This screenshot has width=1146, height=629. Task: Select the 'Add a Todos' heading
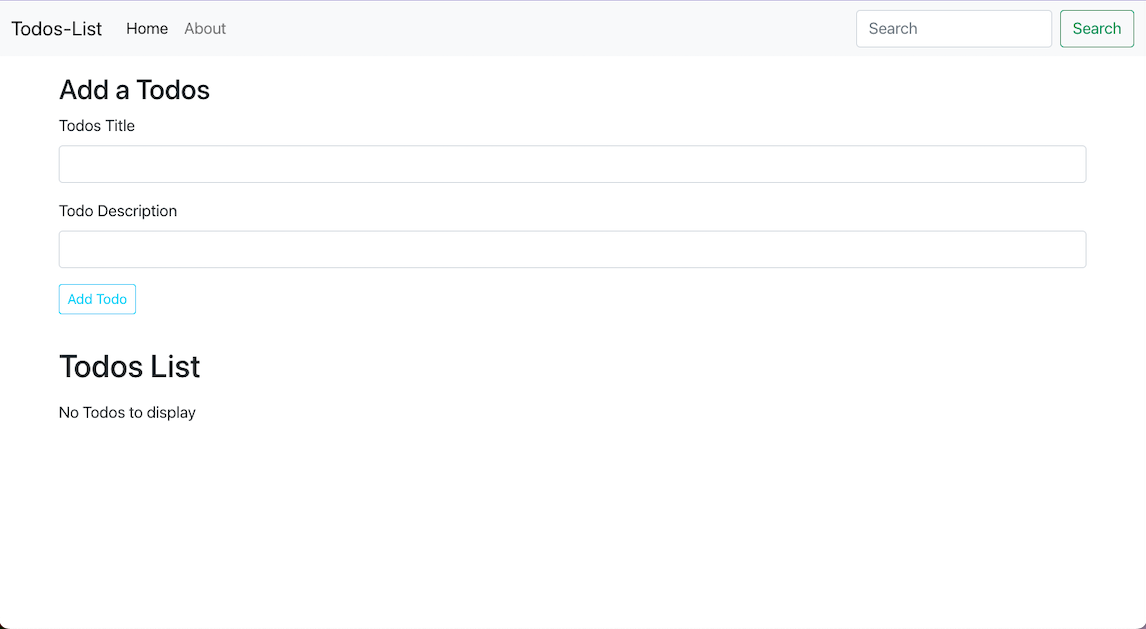[134, 90]
